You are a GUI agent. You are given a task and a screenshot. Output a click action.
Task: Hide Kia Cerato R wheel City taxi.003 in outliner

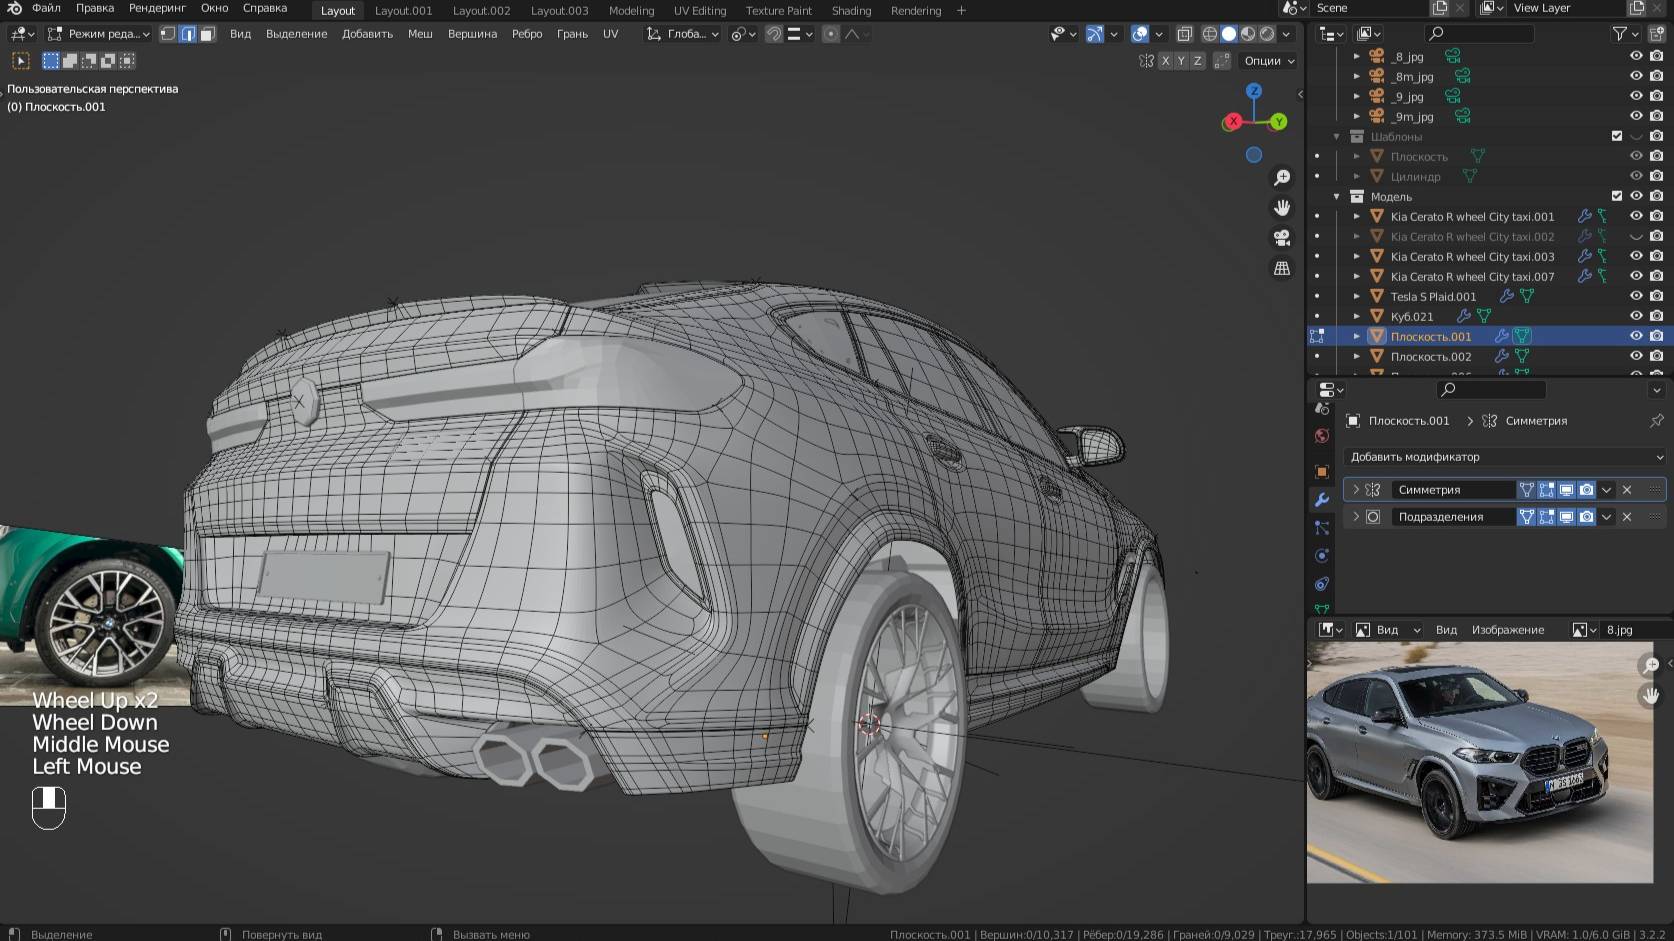click(x=1636, y=256)
